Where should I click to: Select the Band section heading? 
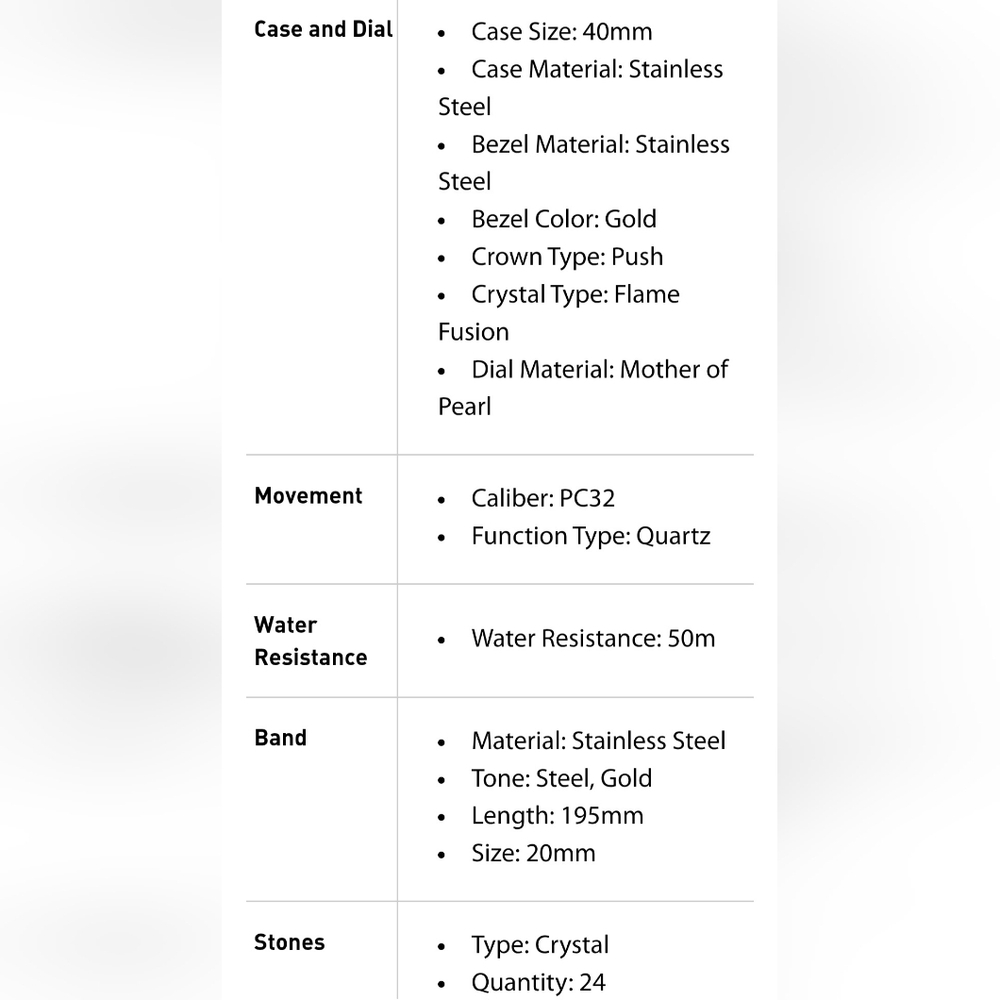coord(281,738)
